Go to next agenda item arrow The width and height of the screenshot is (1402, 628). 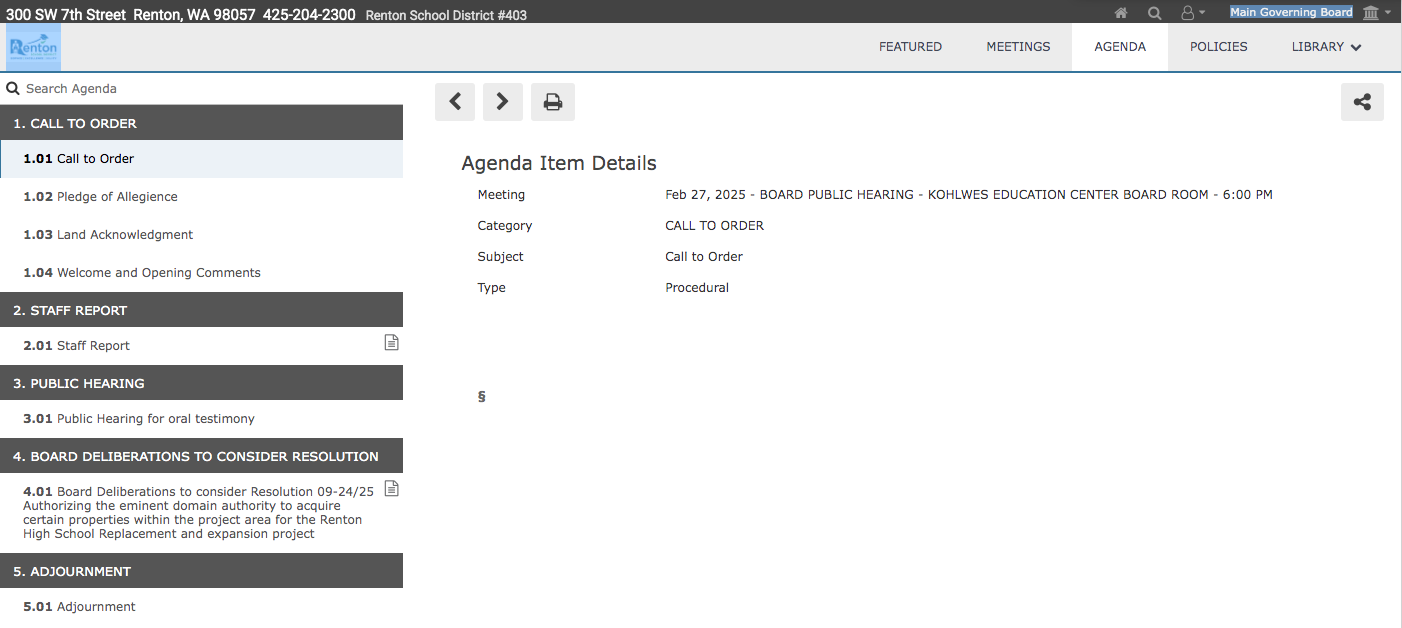pos(503,102)
